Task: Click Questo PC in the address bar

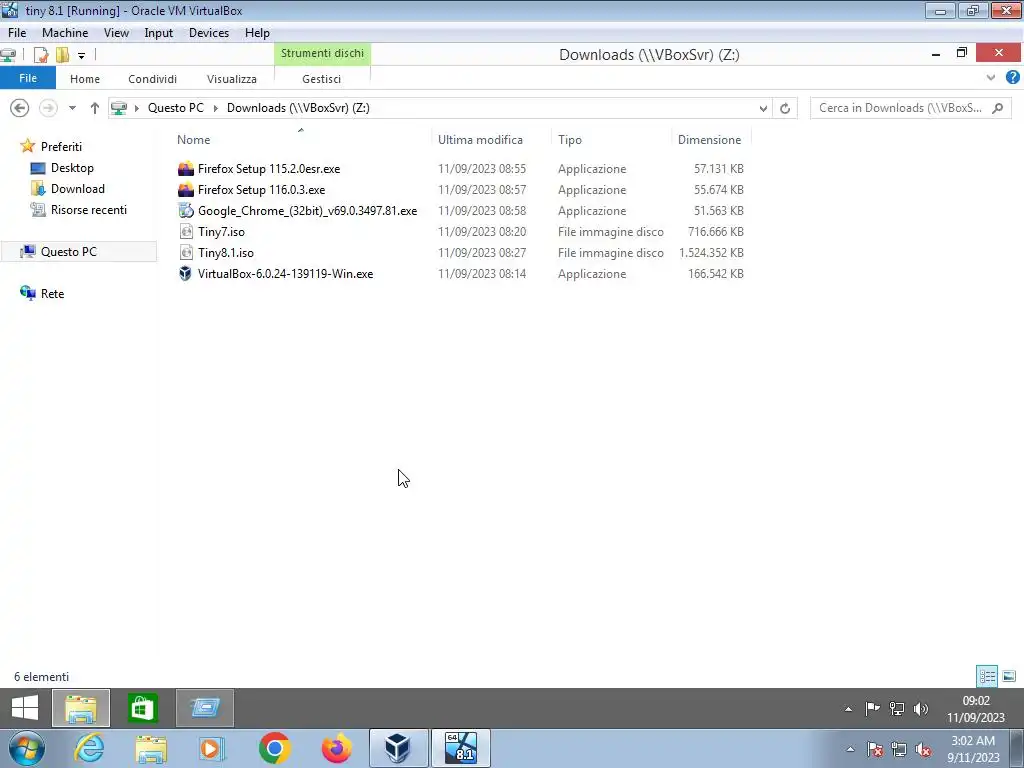Action: click(176, 108)
